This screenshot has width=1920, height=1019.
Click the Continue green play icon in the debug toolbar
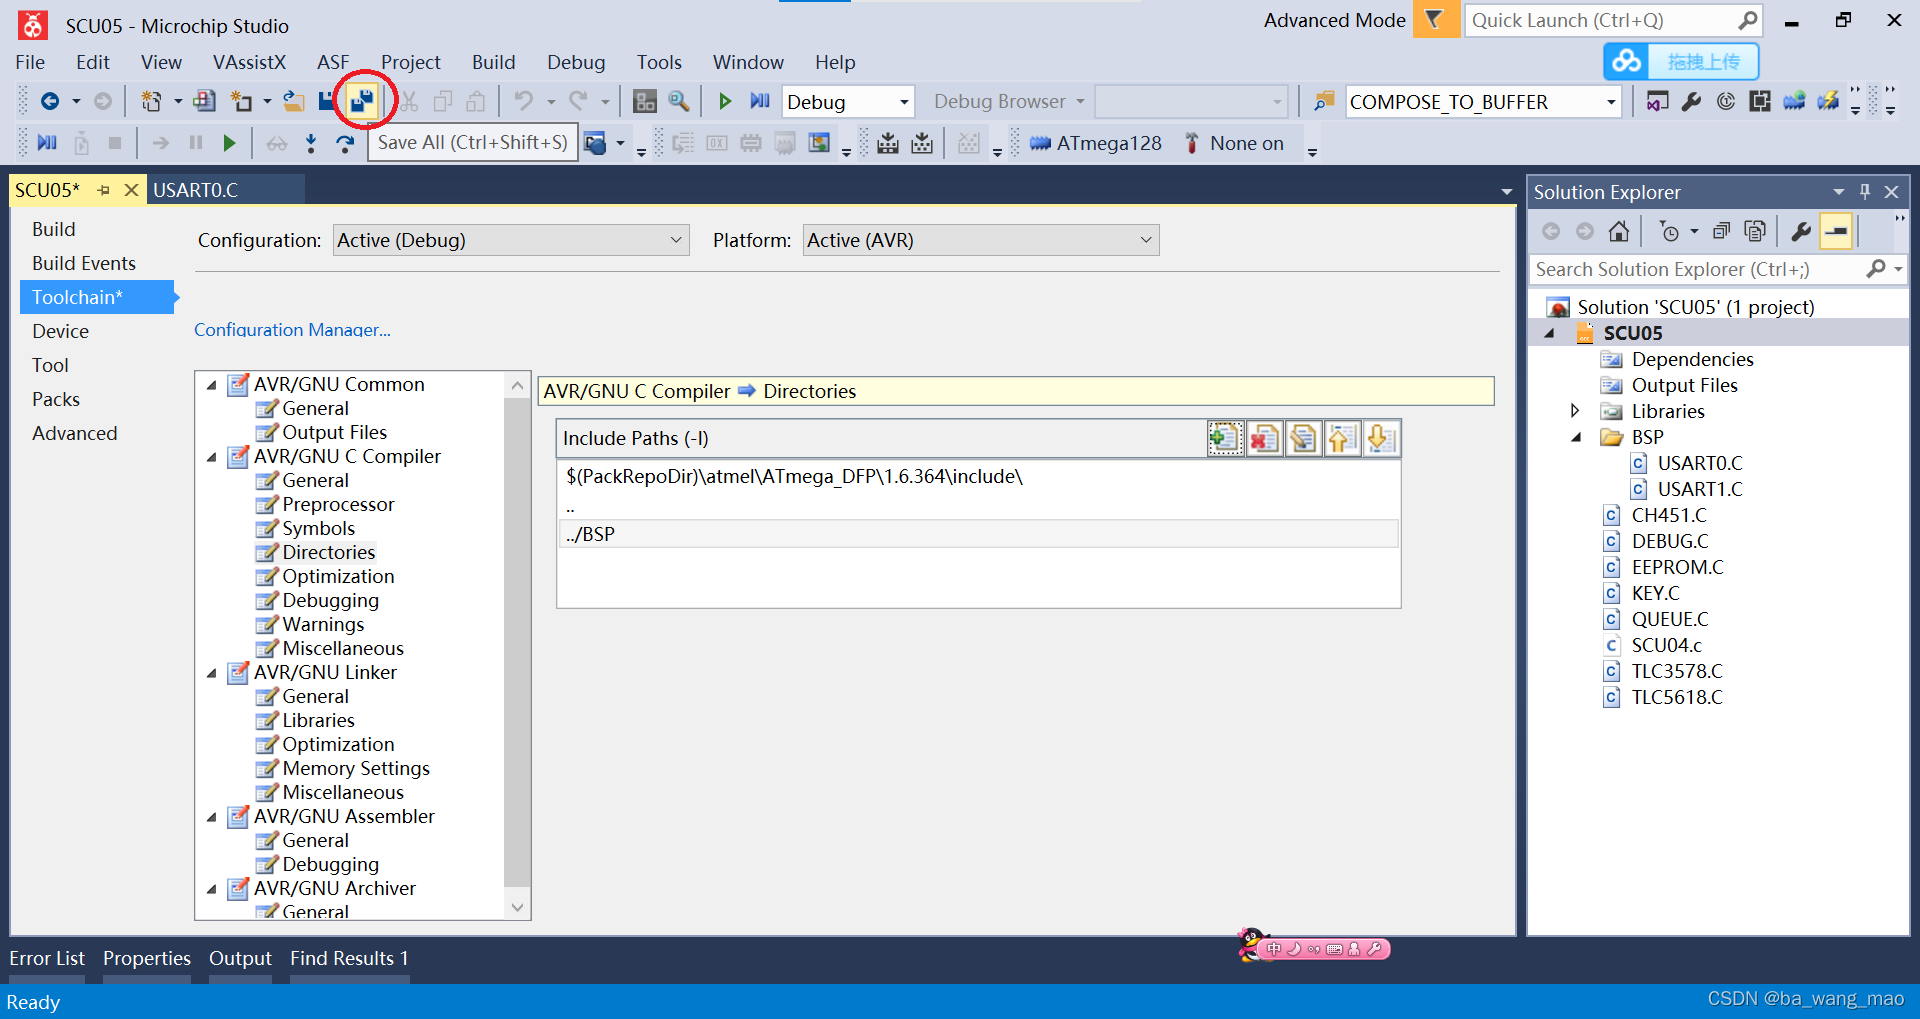click(x=229, y=143)
